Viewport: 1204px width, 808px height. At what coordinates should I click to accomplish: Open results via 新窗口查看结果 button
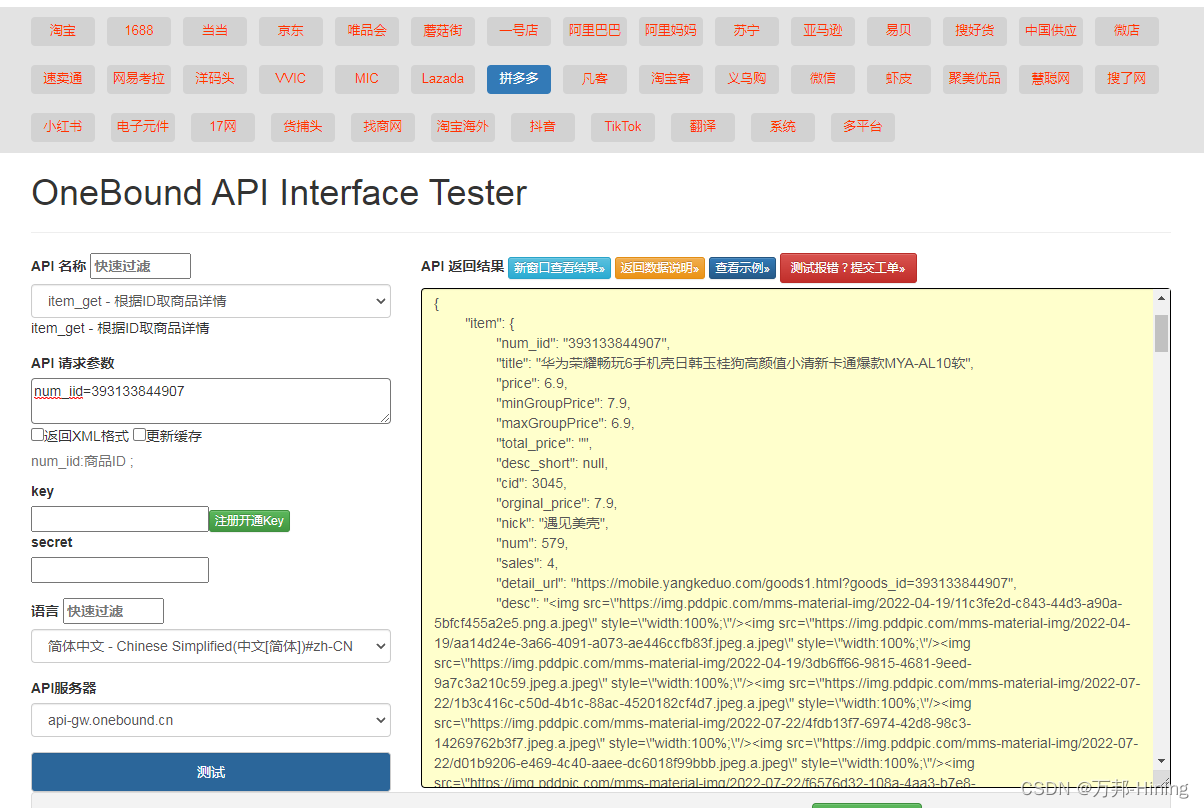559,268
